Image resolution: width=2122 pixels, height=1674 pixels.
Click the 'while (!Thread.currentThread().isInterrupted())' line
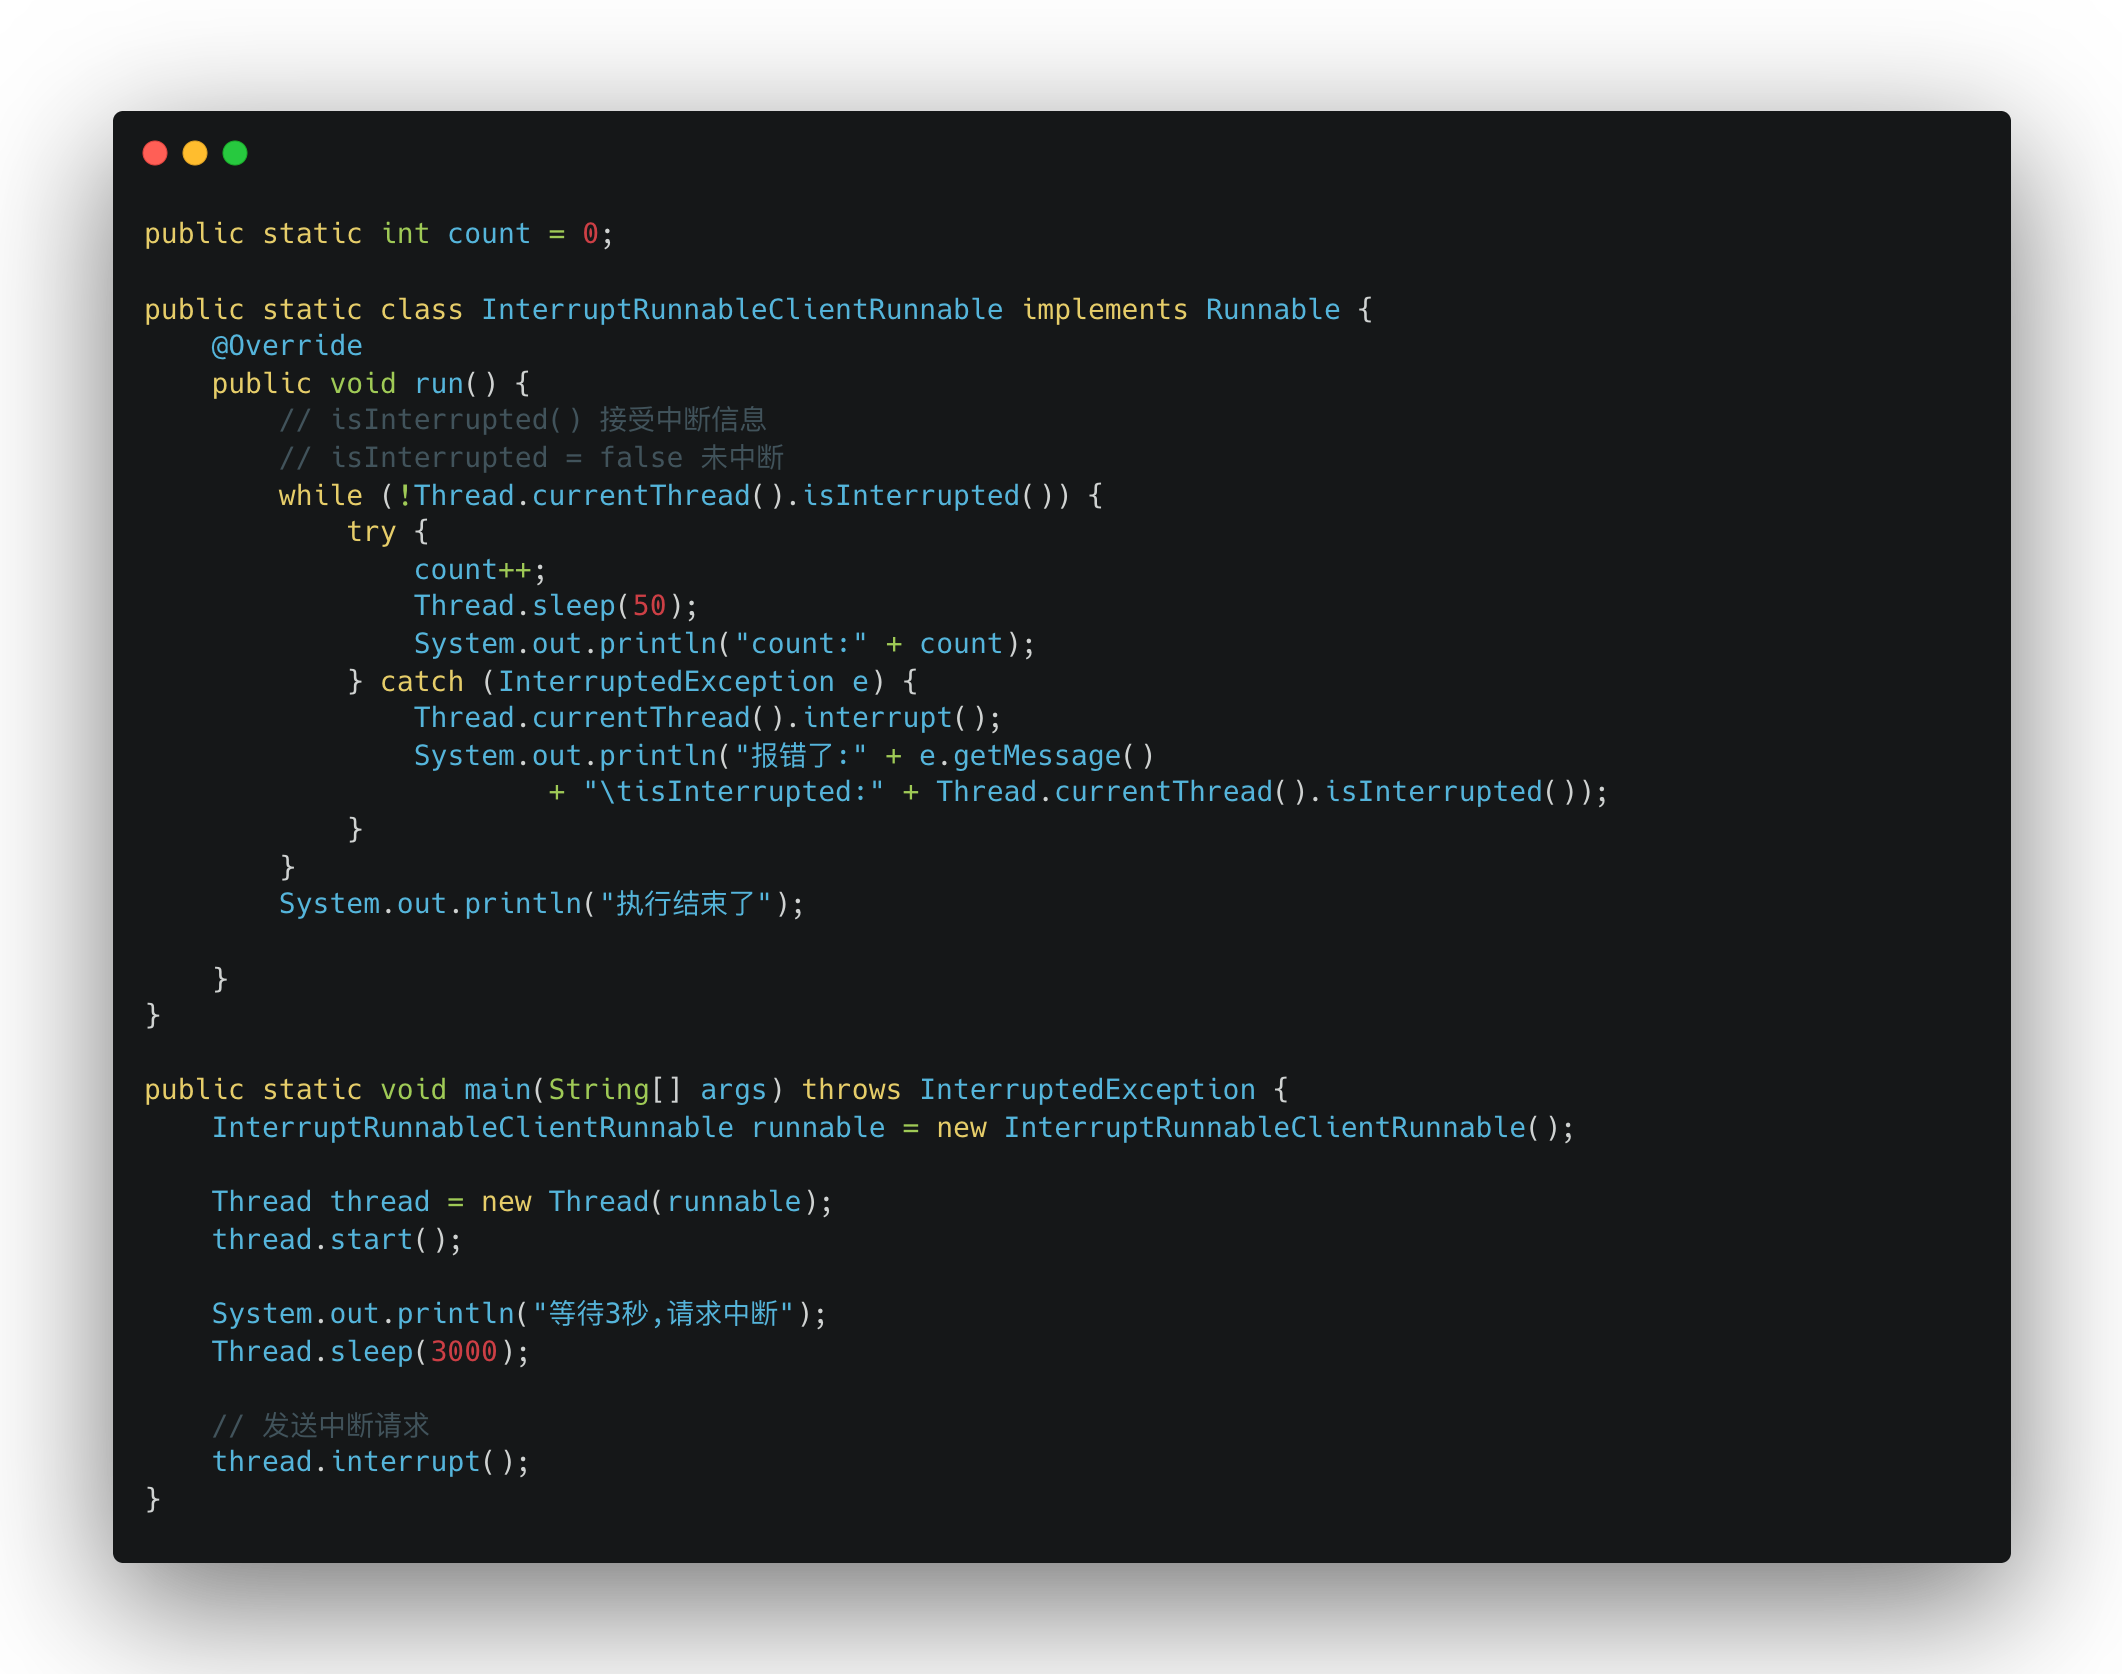(691, 495)
